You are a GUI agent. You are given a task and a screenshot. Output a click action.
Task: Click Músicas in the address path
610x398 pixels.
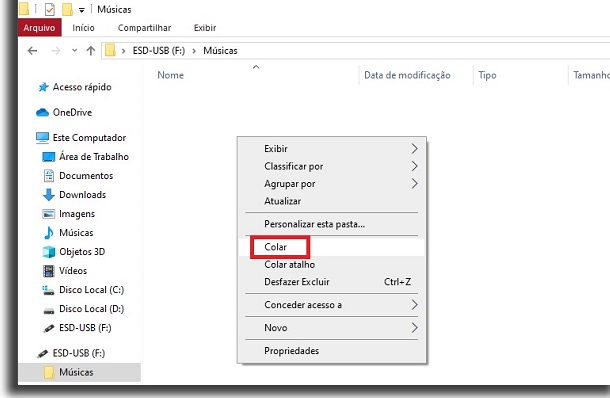point(220,51)
